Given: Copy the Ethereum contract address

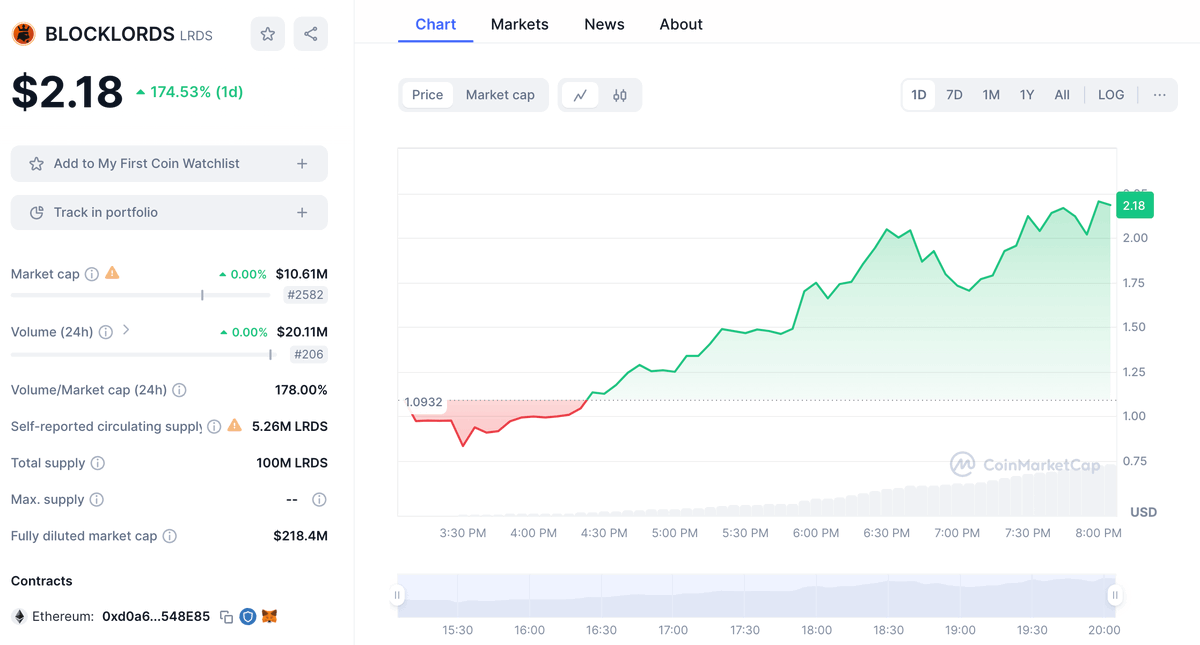Looking at the screenshot, I should tap(226, 617).
